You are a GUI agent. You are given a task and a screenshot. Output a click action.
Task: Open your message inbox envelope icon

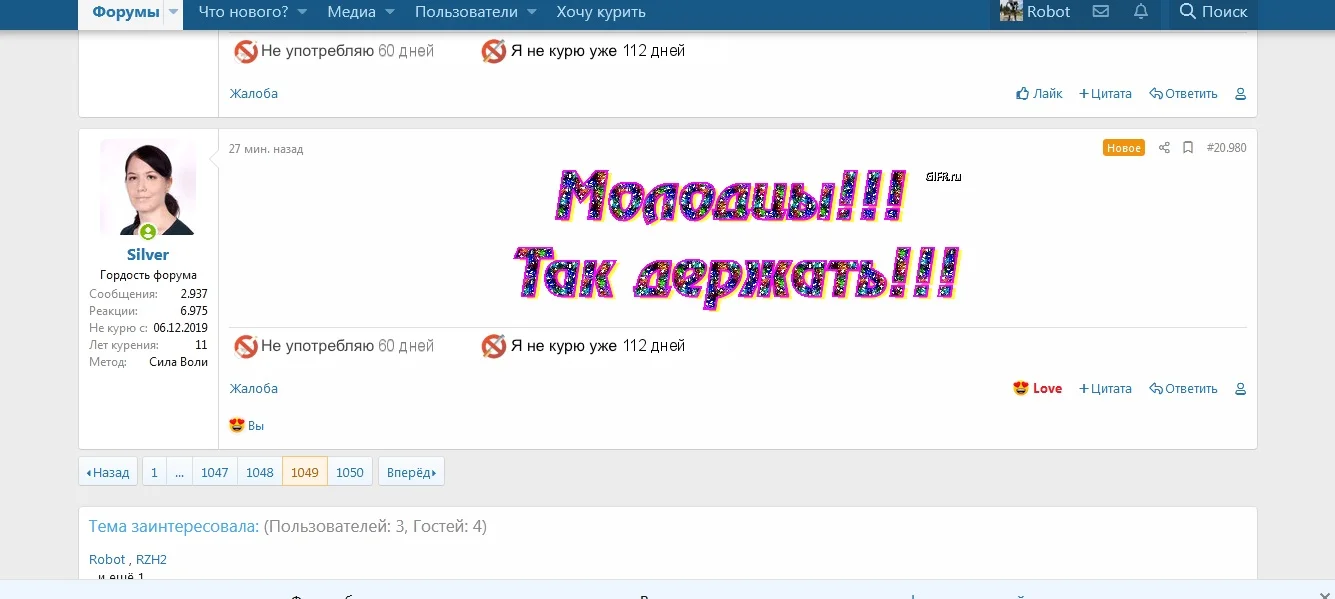click(x=1100, y=11)
